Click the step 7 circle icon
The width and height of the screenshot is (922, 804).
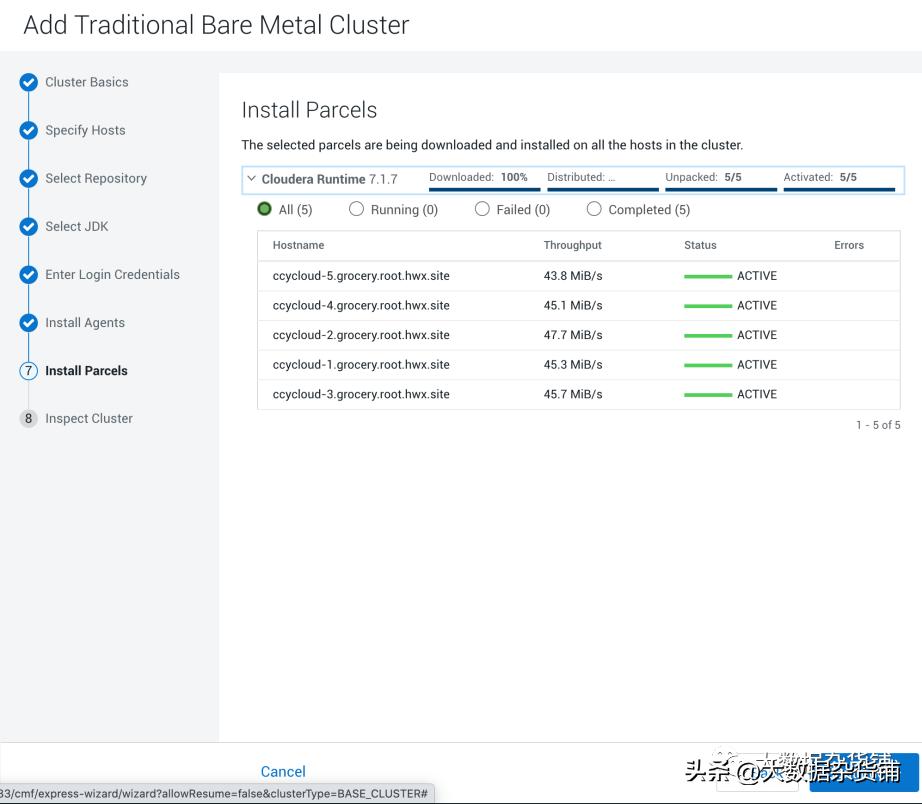point(28,370)
